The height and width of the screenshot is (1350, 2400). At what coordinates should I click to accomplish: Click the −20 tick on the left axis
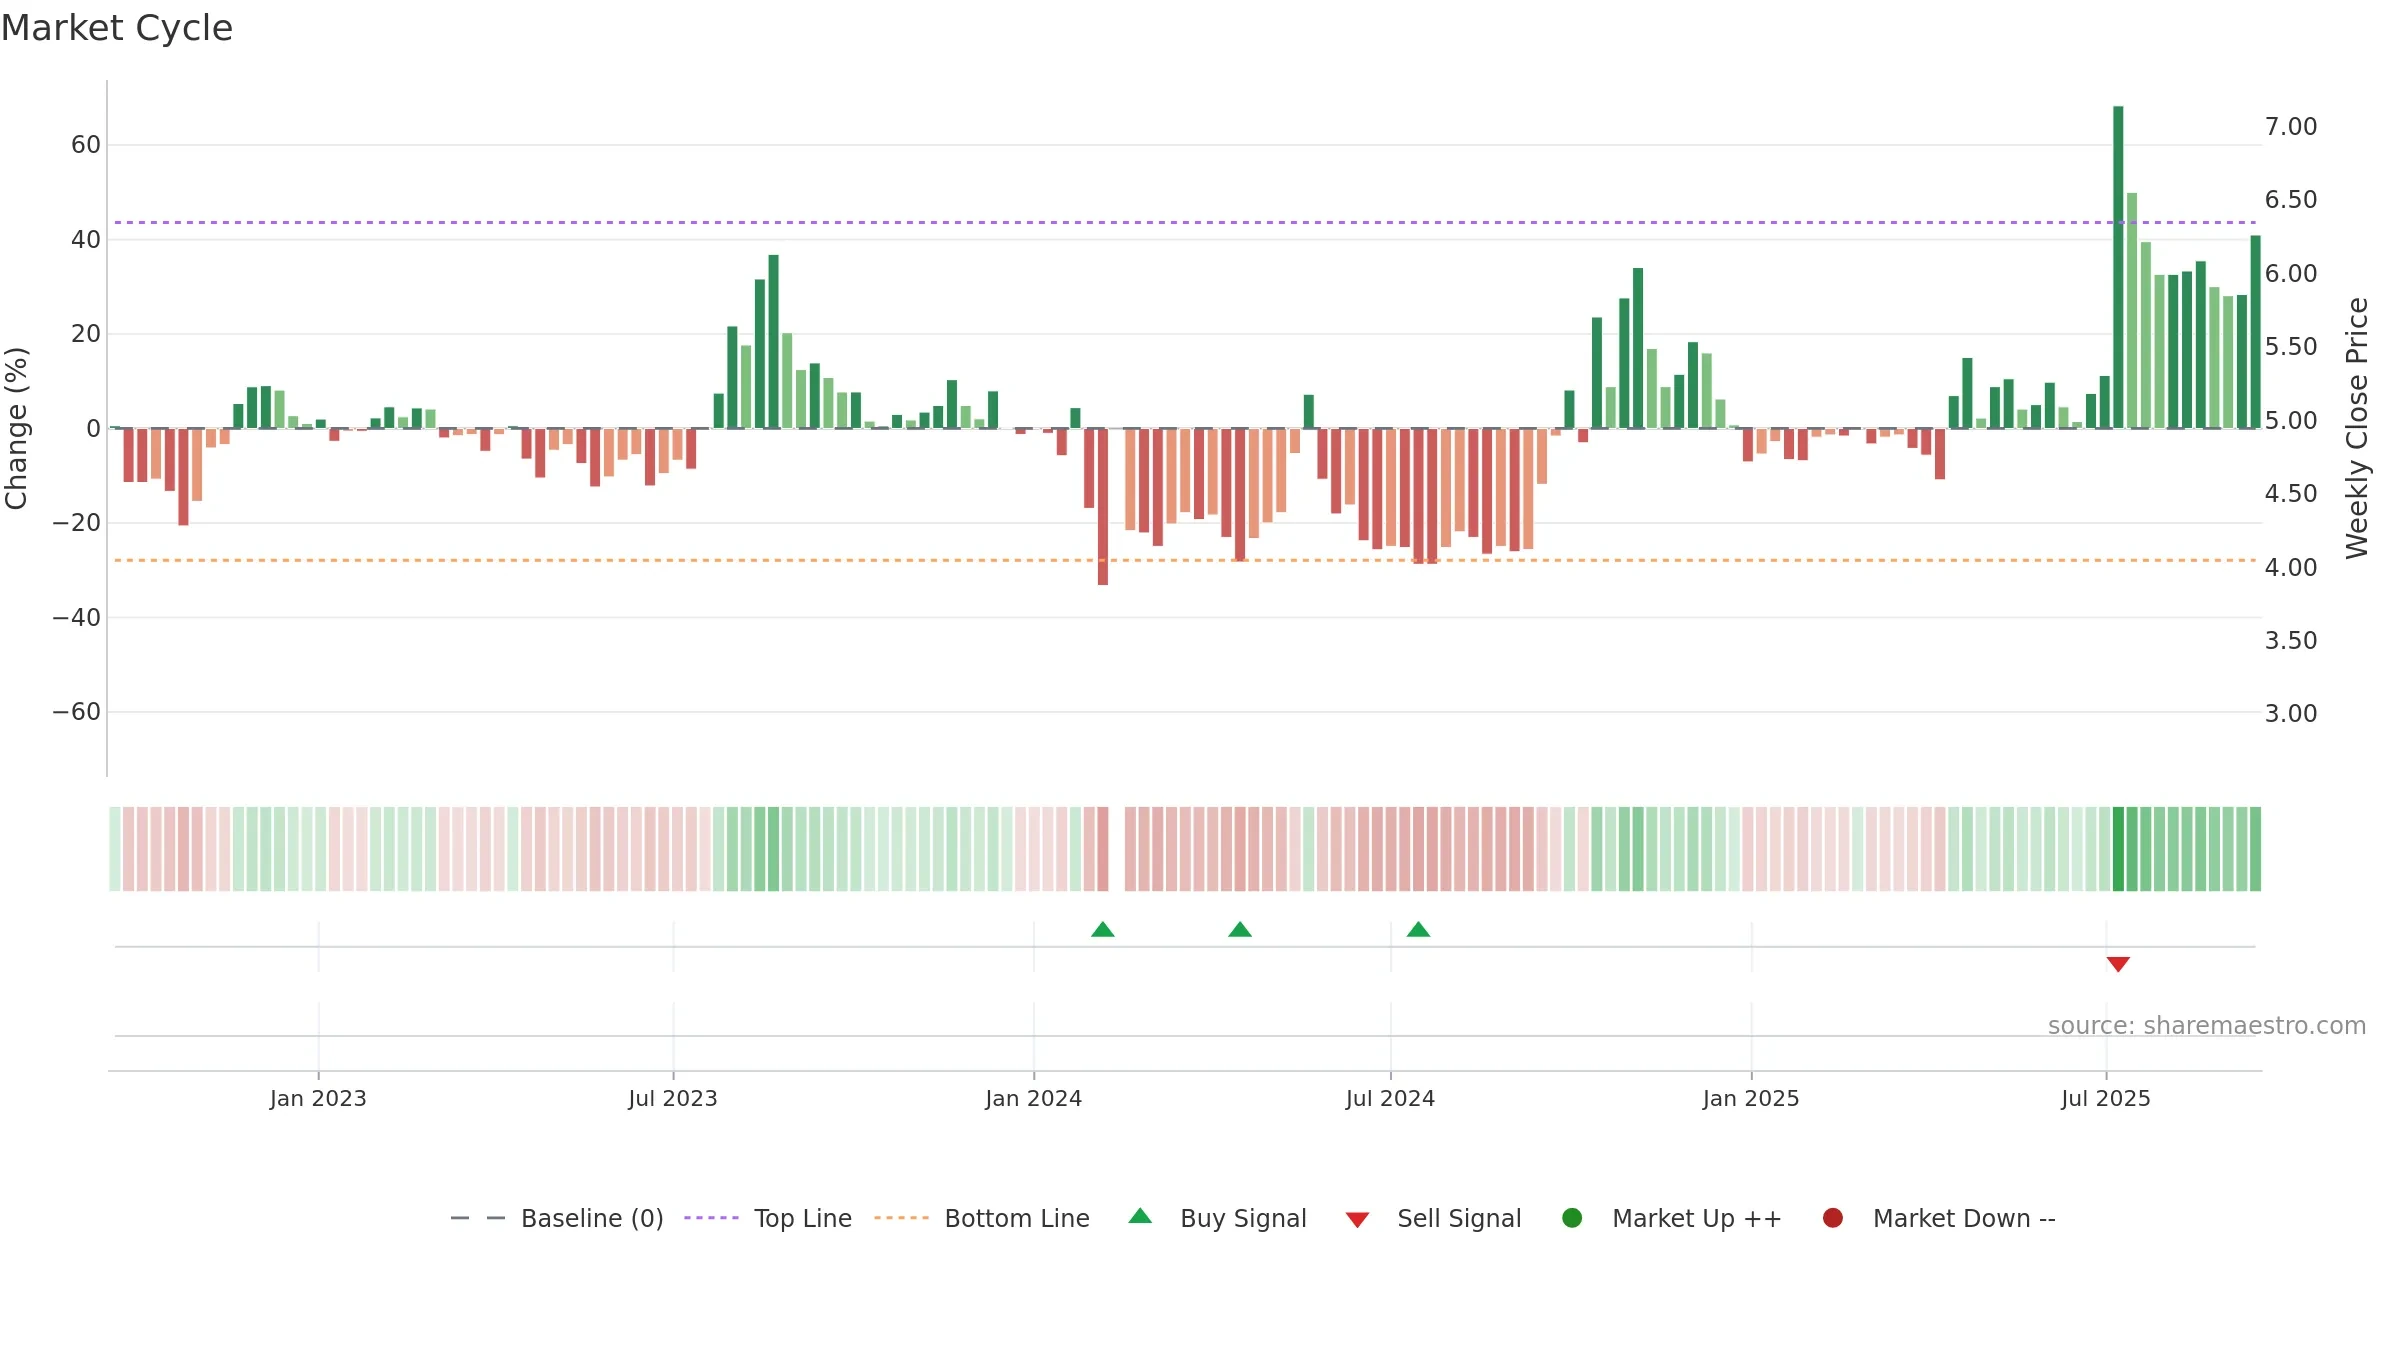(77, 523)
